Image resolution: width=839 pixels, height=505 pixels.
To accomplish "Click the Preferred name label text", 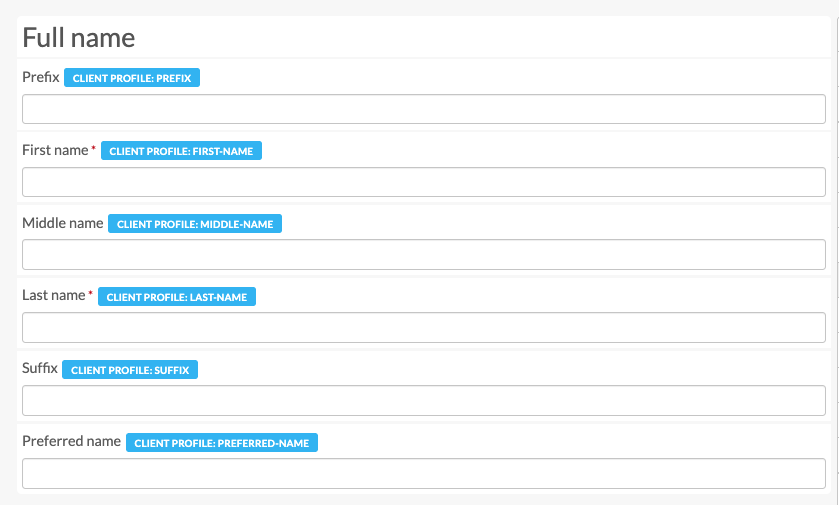I will tap(71, 441).
